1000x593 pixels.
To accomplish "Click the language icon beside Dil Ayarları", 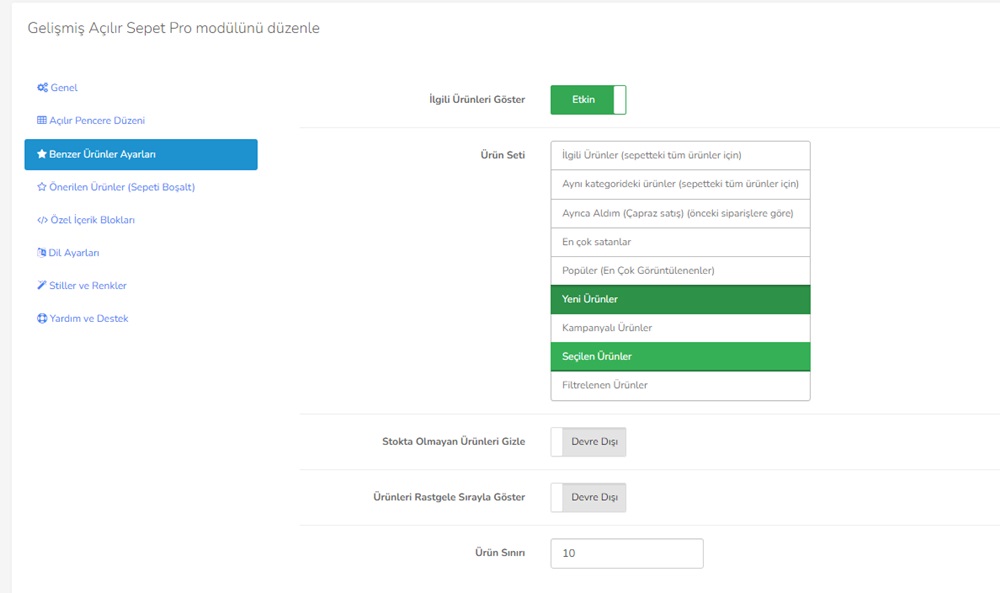I will point(41,253).
